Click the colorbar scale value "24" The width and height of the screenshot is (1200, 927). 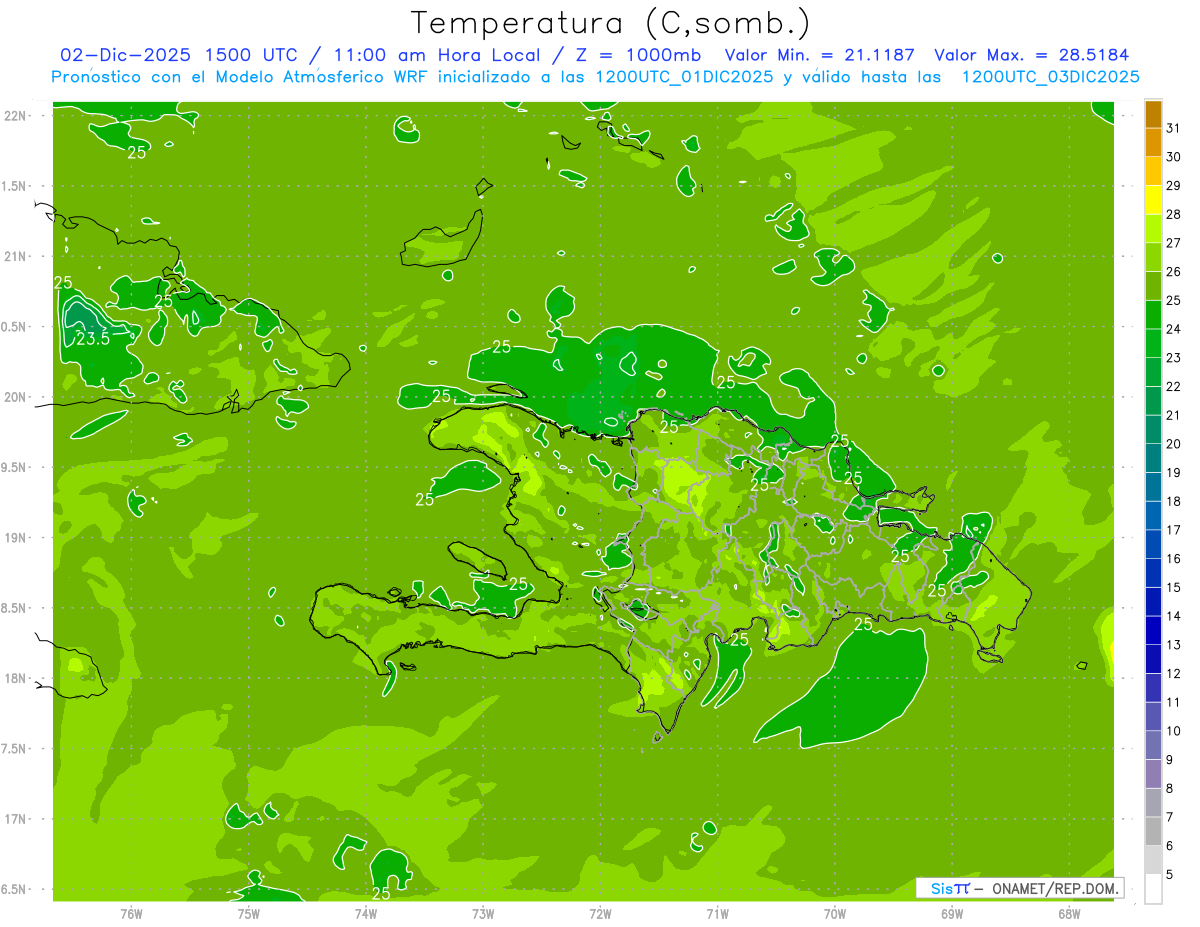(x=1174, y=329)
